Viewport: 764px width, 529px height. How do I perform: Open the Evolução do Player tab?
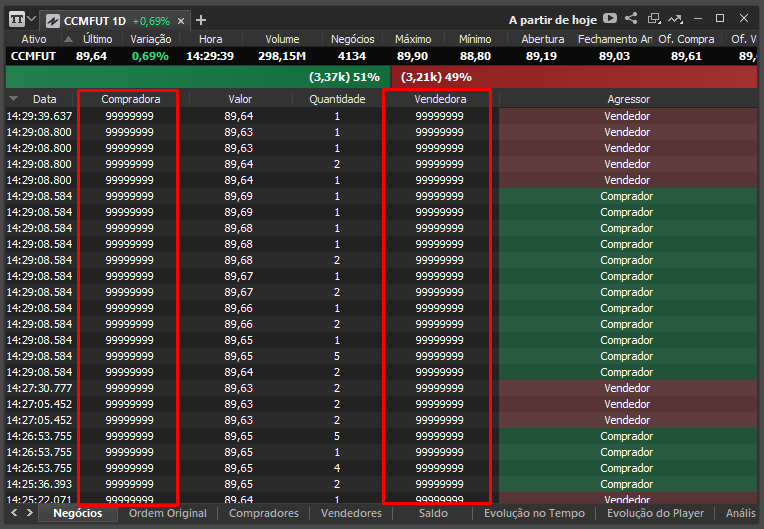(655, 513)
